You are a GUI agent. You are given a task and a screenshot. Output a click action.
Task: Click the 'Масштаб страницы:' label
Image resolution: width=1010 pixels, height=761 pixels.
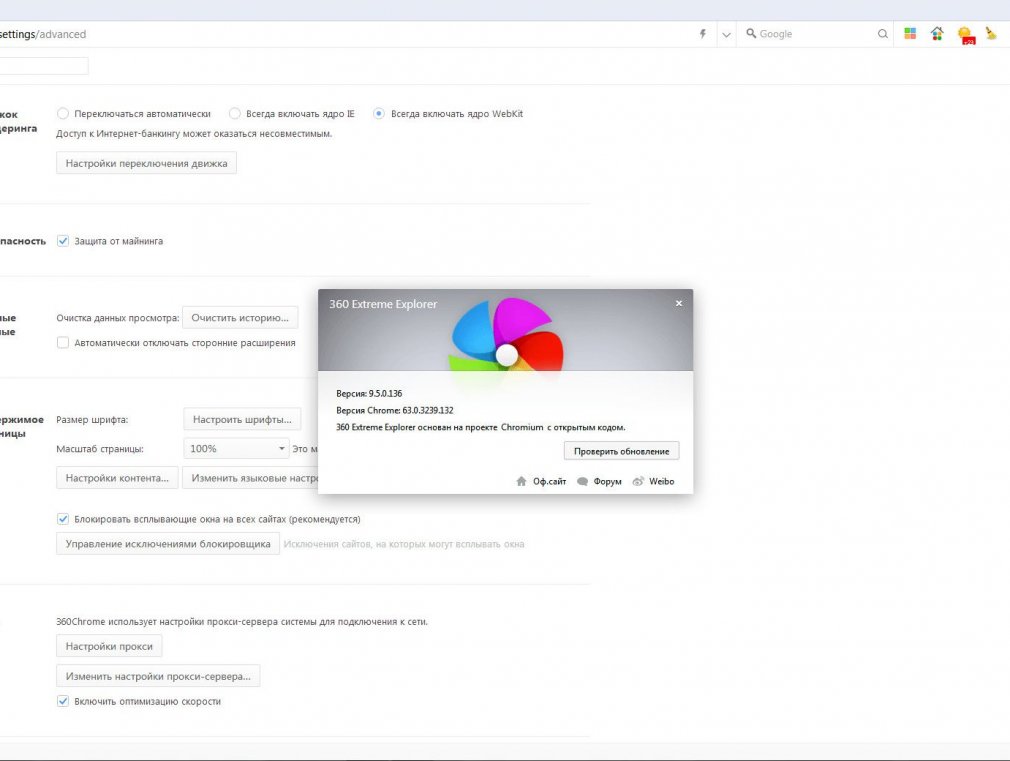point(100,448)
